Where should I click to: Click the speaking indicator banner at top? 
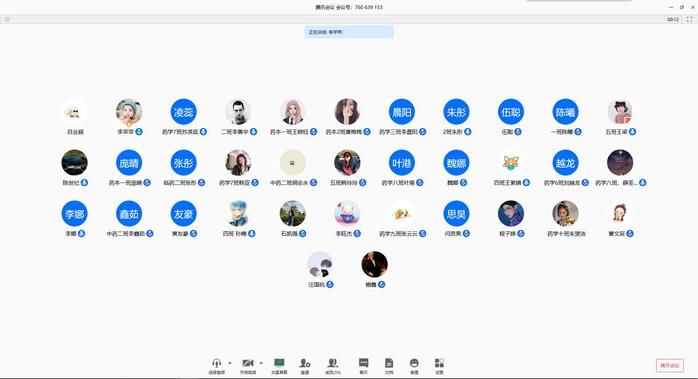(349, 32)
